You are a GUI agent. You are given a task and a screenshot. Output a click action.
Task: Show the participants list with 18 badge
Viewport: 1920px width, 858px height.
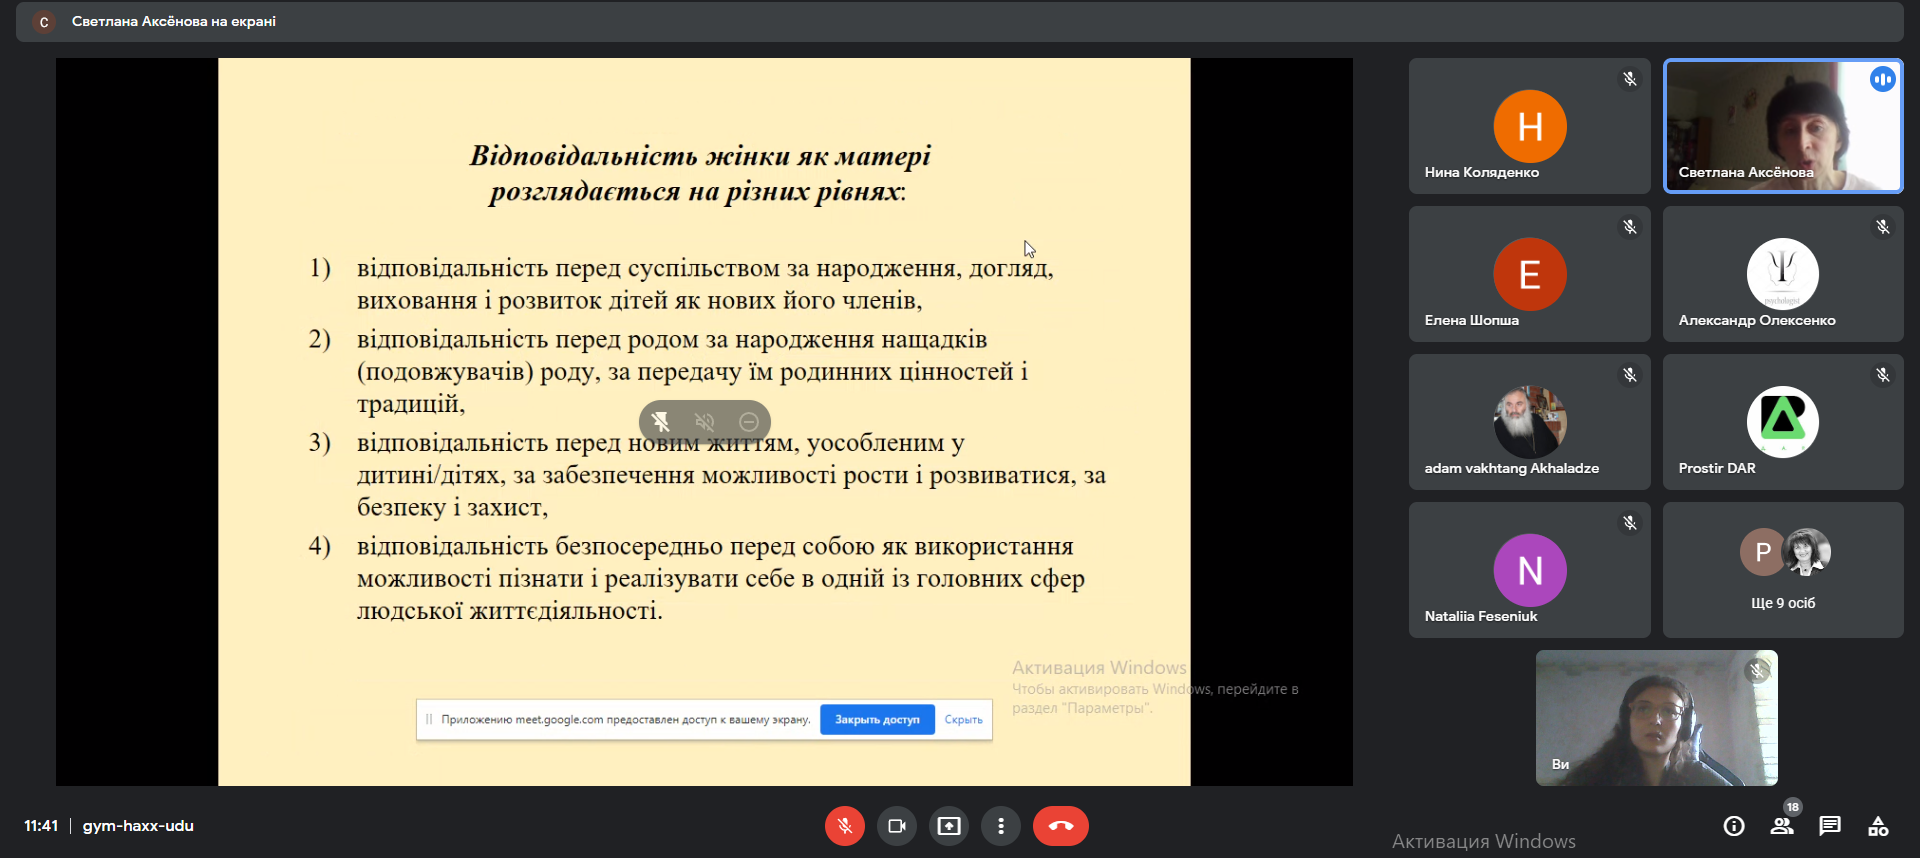click(1782, 826)
